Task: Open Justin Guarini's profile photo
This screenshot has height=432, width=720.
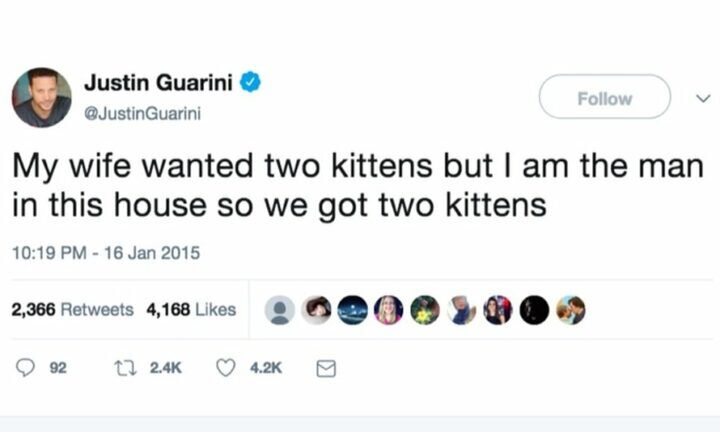Action: click(41, 98)
